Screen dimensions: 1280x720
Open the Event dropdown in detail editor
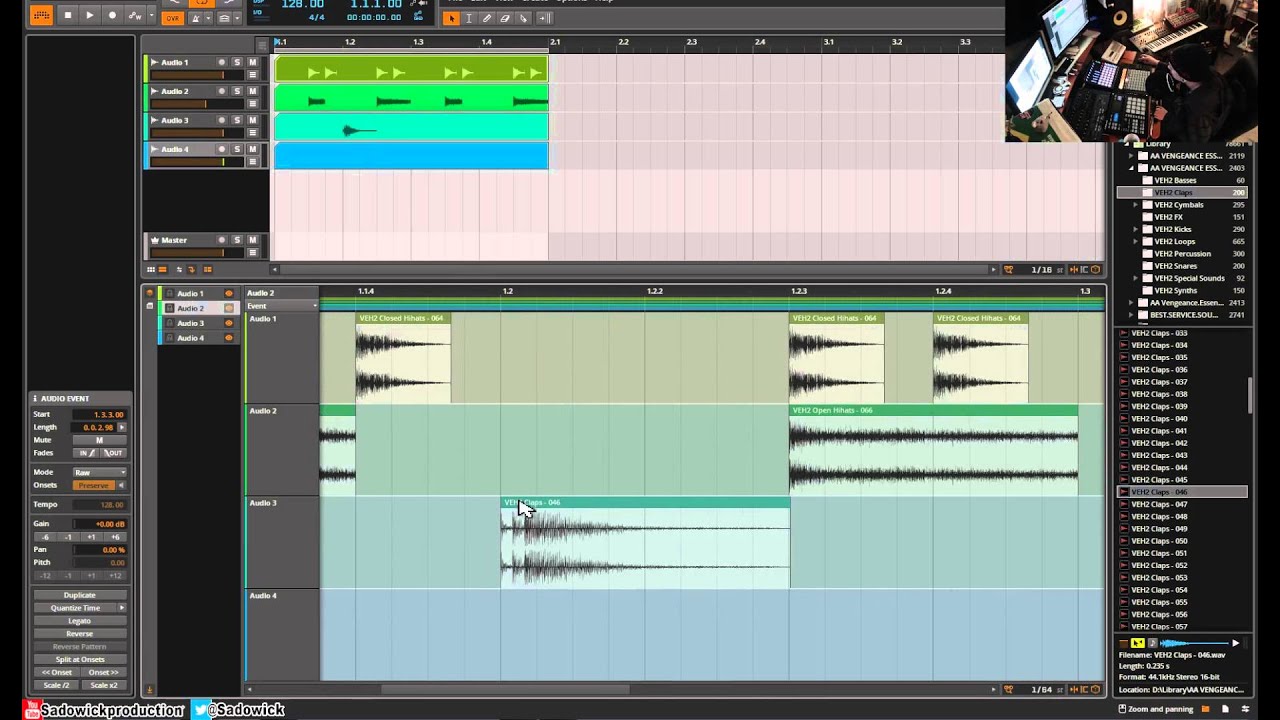point(282,306)
